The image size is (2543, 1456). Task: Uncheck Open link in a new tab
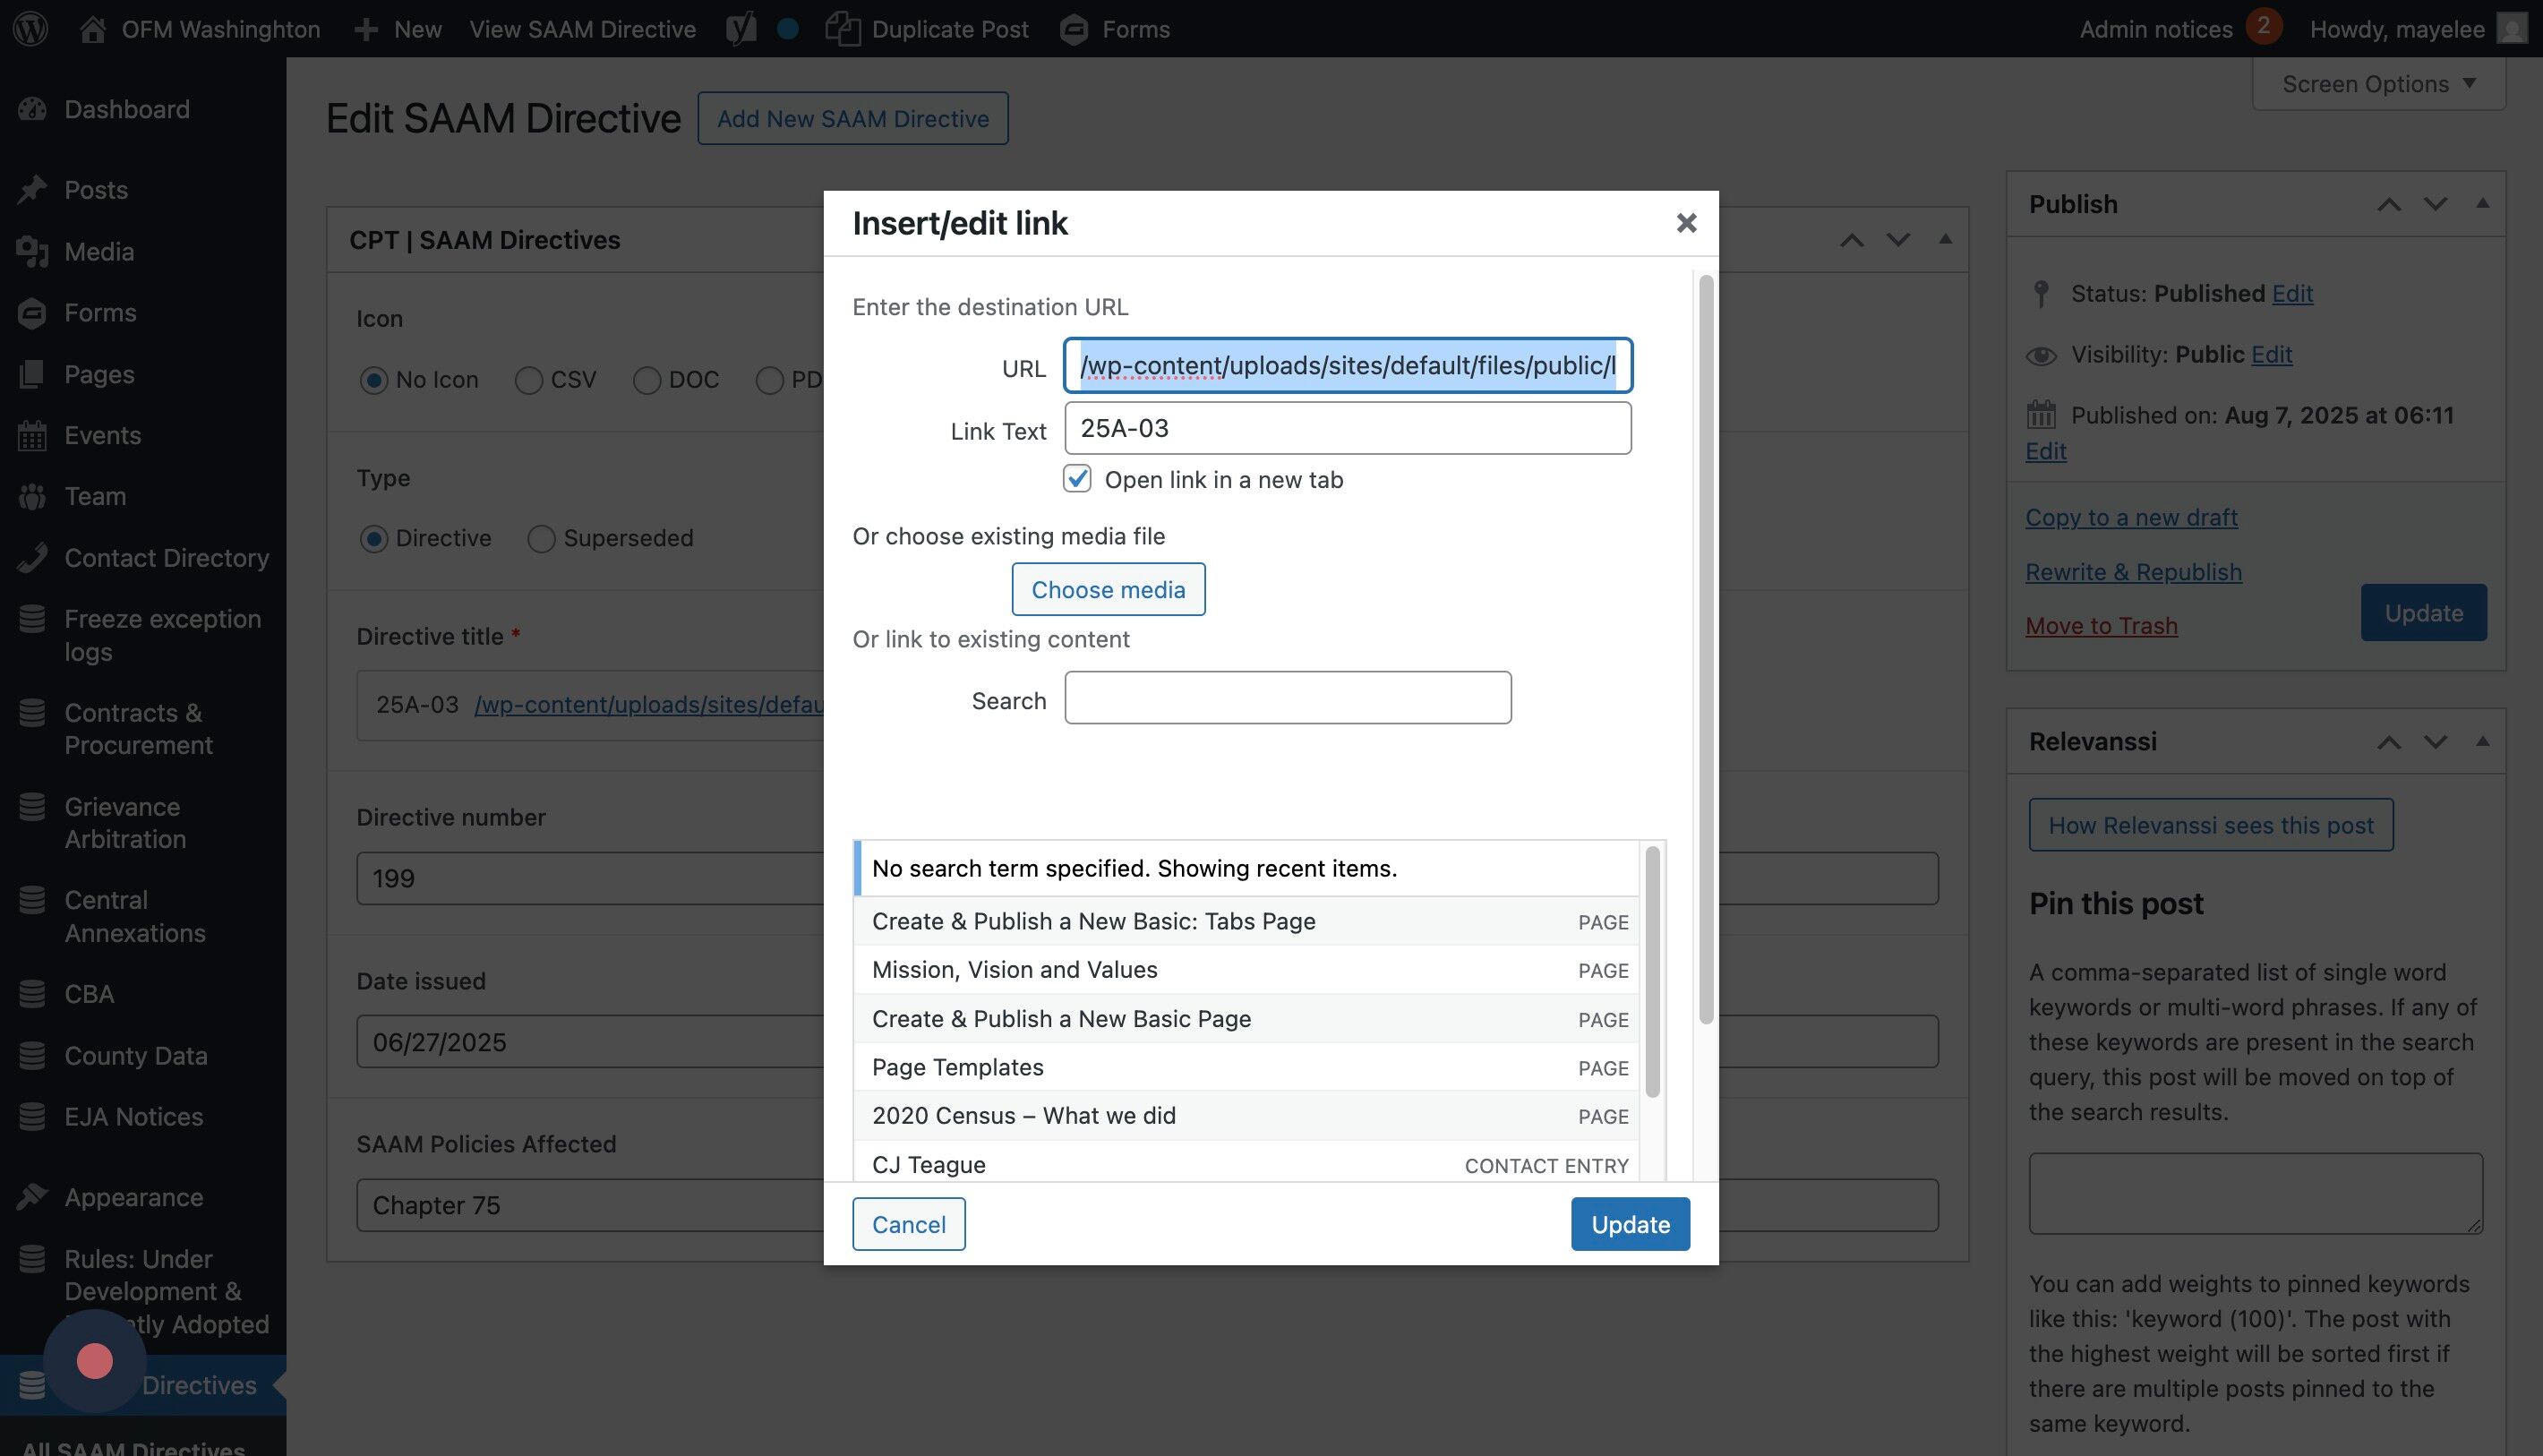tap(1077, 479)
